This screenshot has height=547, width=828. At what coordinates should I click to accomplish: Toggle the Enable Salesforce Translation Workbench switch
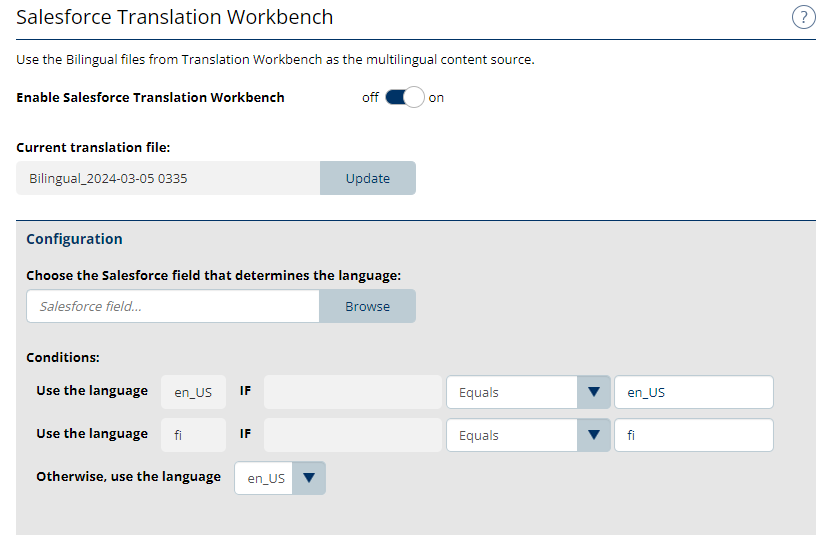coord(405,98)
